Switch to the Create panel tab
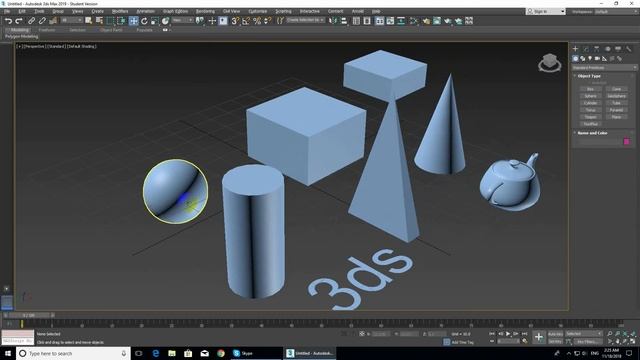The width and height of the screenshot is (640, 360). click(576, 49)
